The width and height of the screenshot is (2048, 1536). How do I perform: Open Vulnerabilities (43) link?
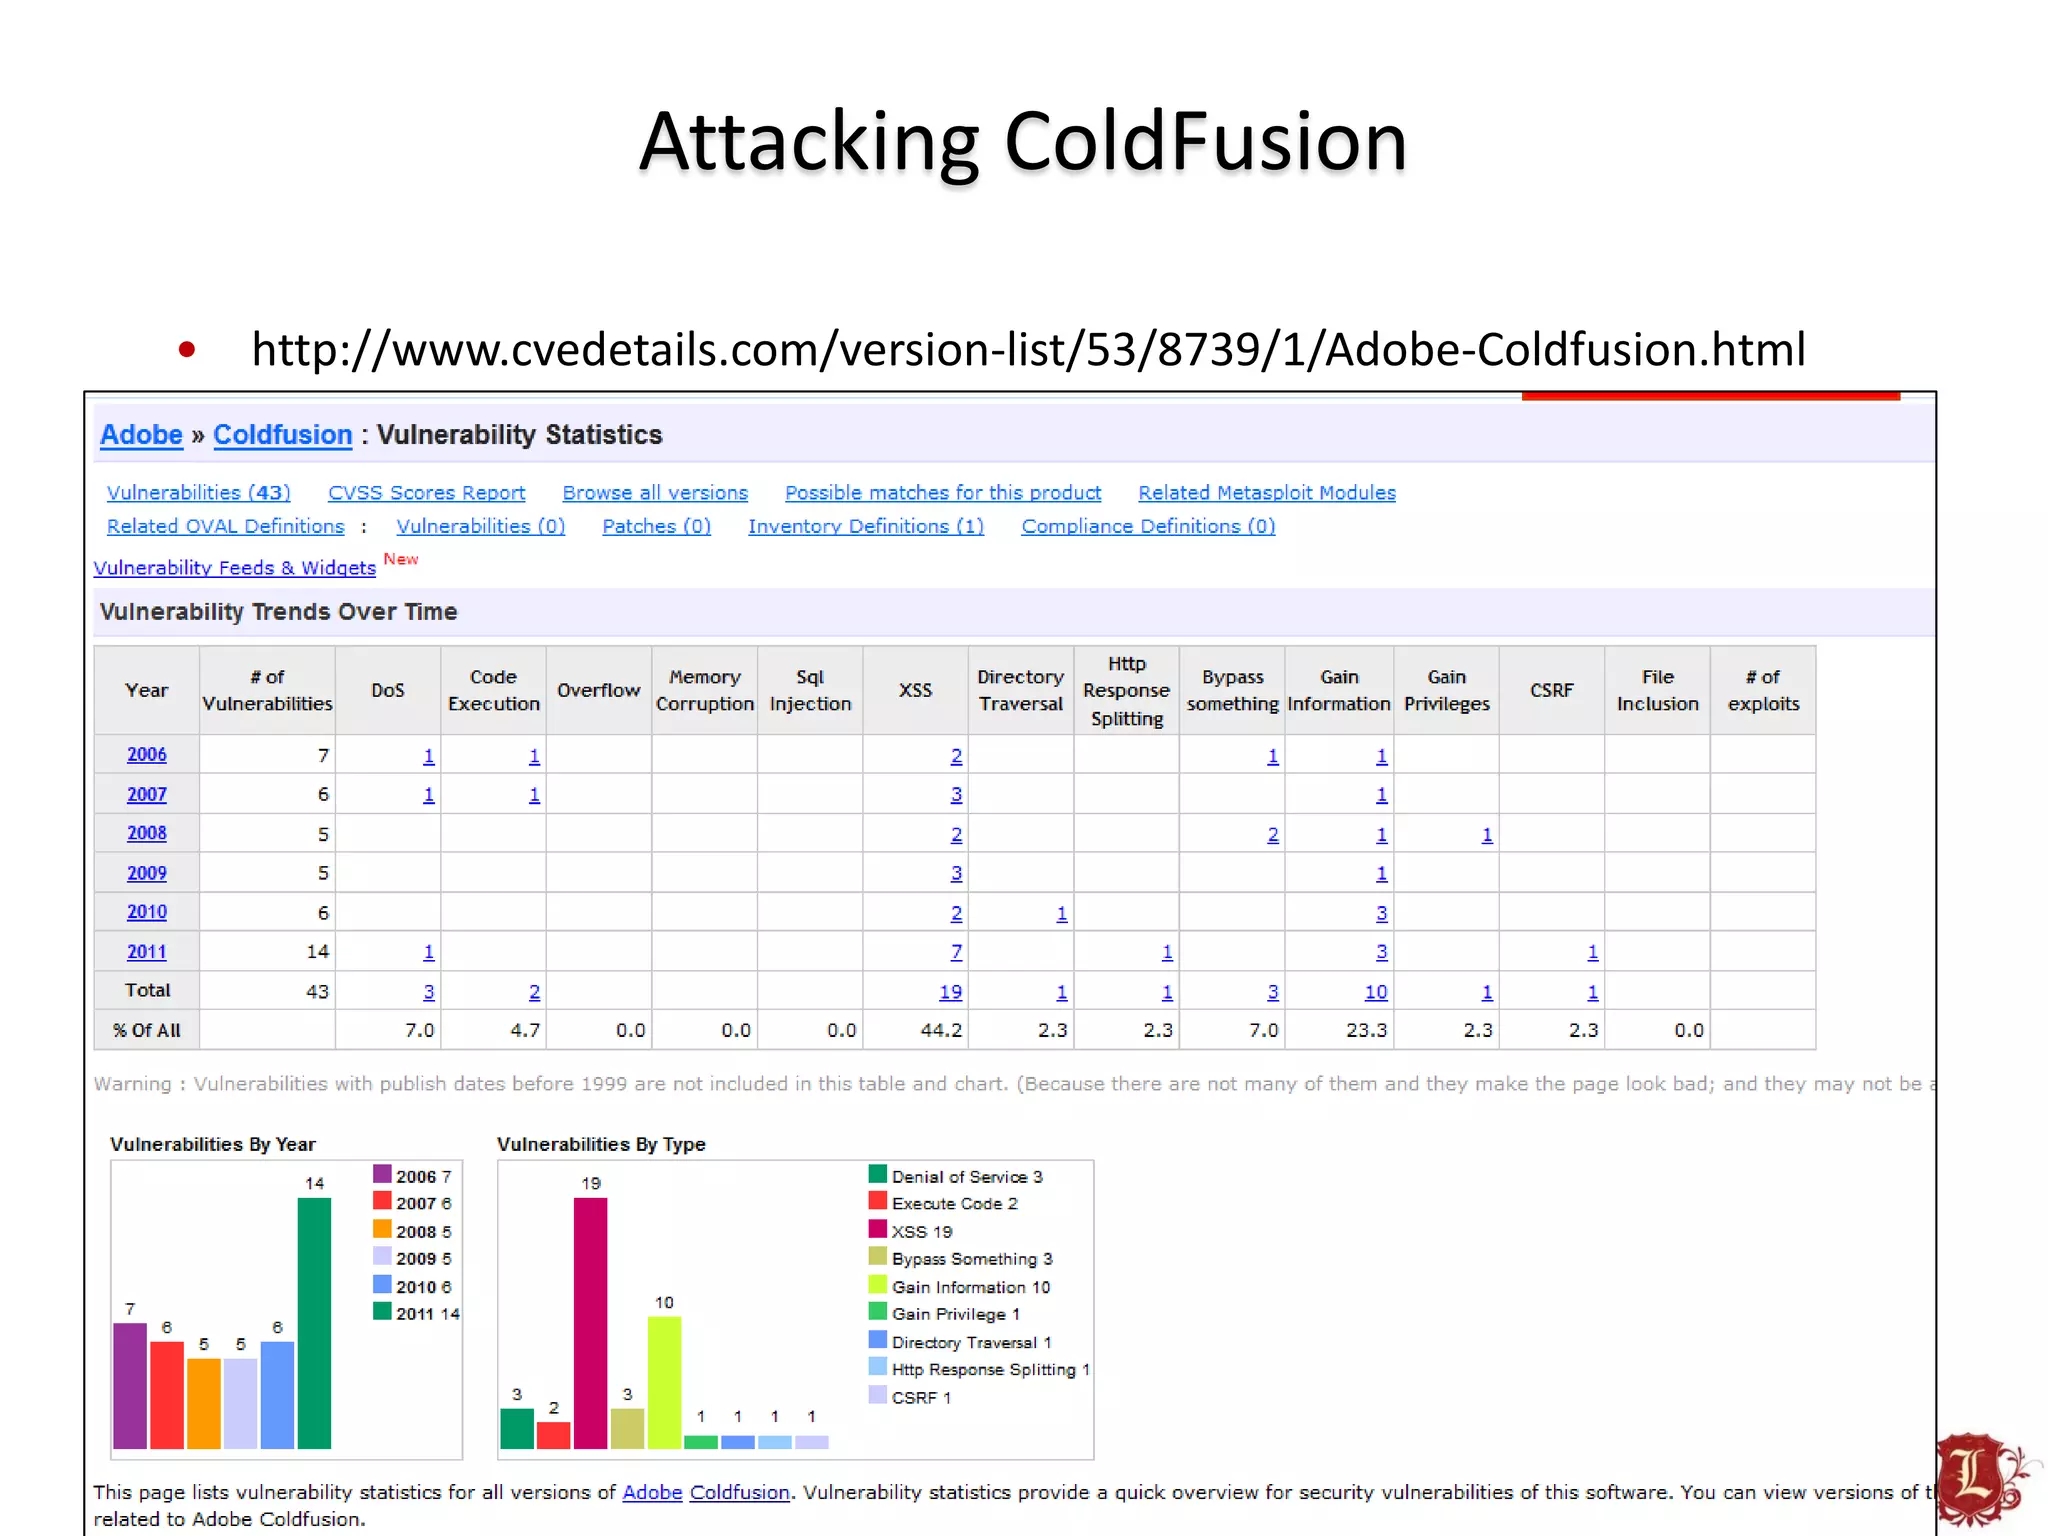point(199,493)
